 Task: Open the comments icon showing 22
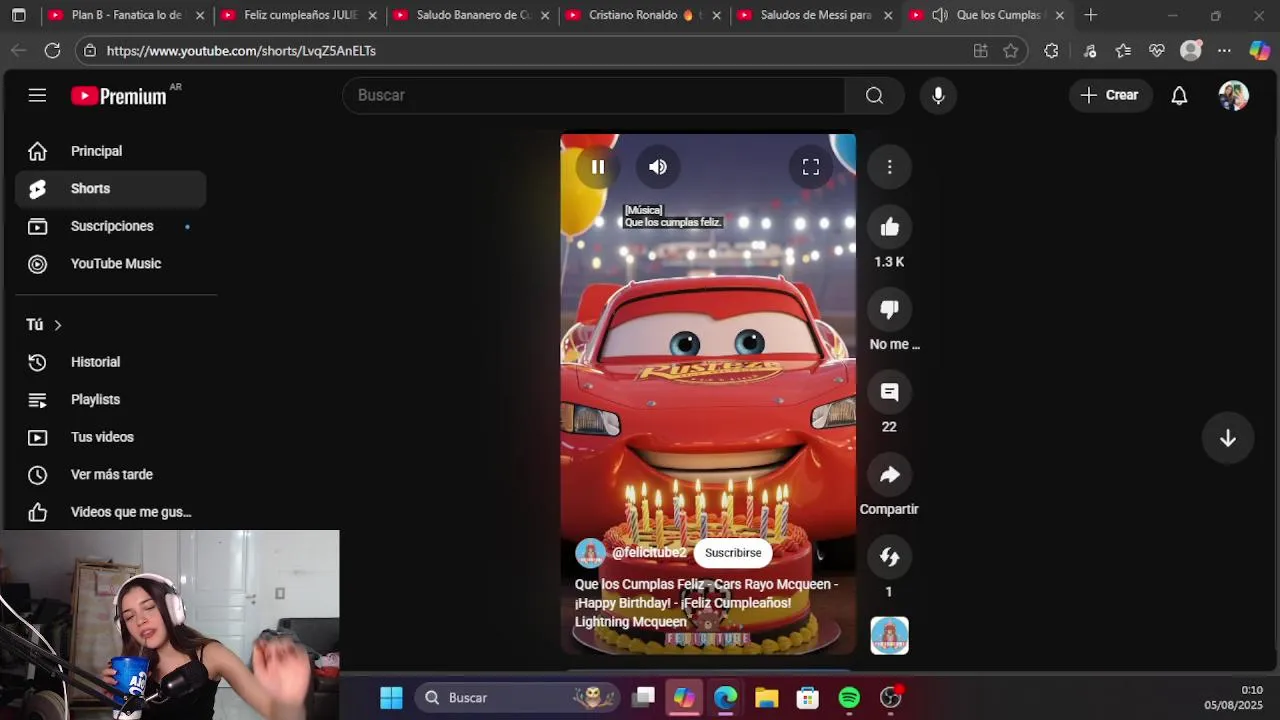pyautogui.click(x=889, y=392)
